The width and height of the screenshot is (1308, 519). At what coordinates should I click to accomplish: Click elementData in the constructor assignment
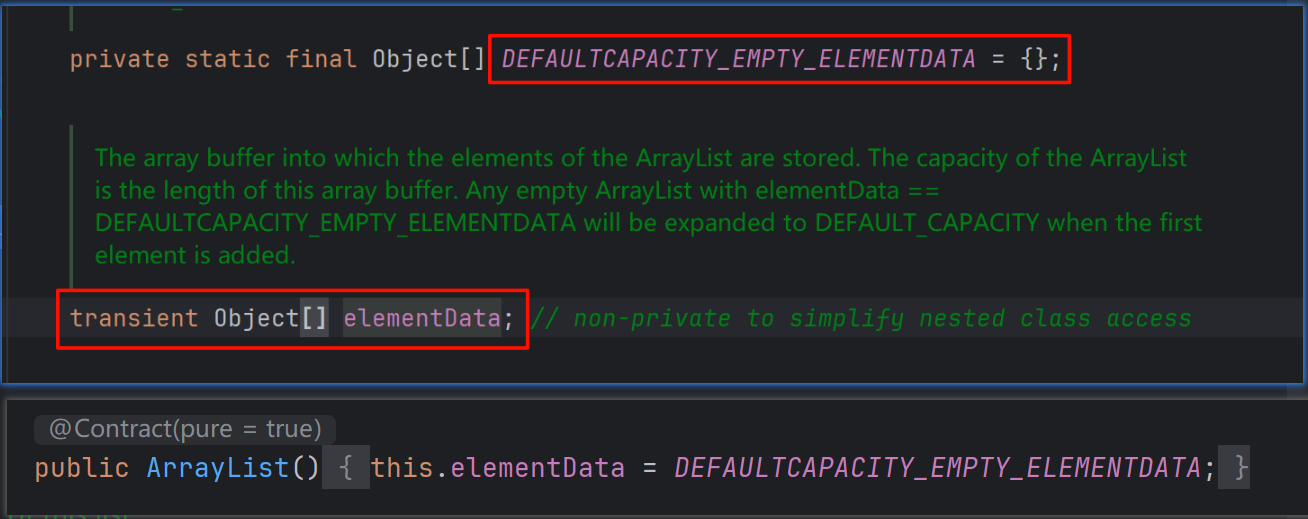537,468
